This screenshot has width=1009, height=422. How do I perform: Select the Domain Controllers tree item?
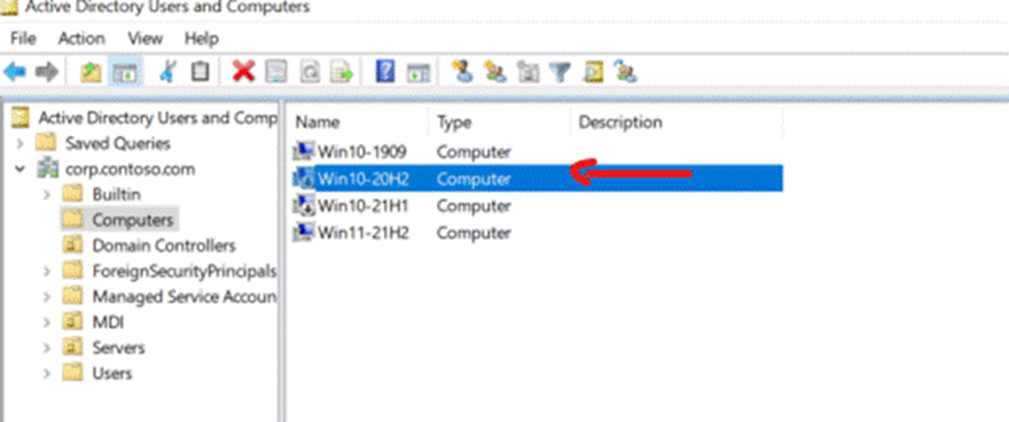164,246
